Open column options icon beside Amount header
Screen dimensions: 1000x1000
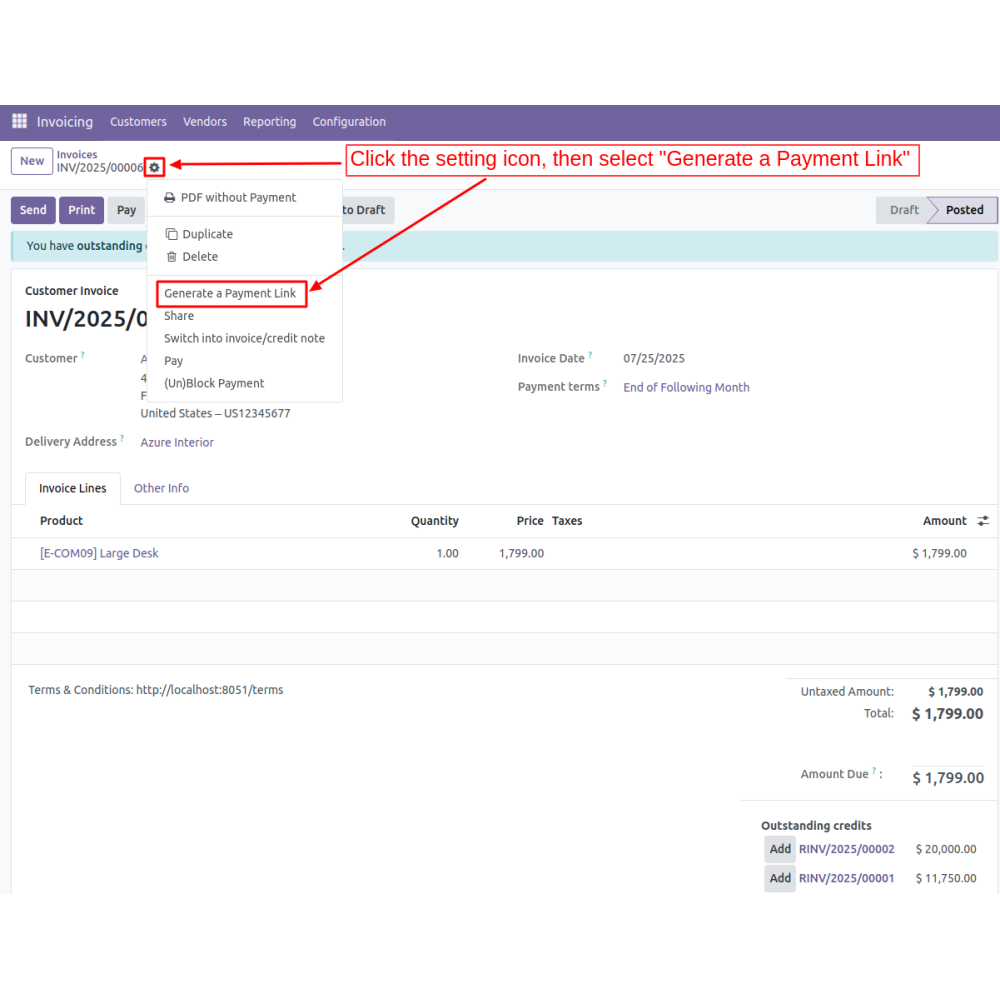pyautogui.click(x=983, y=521)
